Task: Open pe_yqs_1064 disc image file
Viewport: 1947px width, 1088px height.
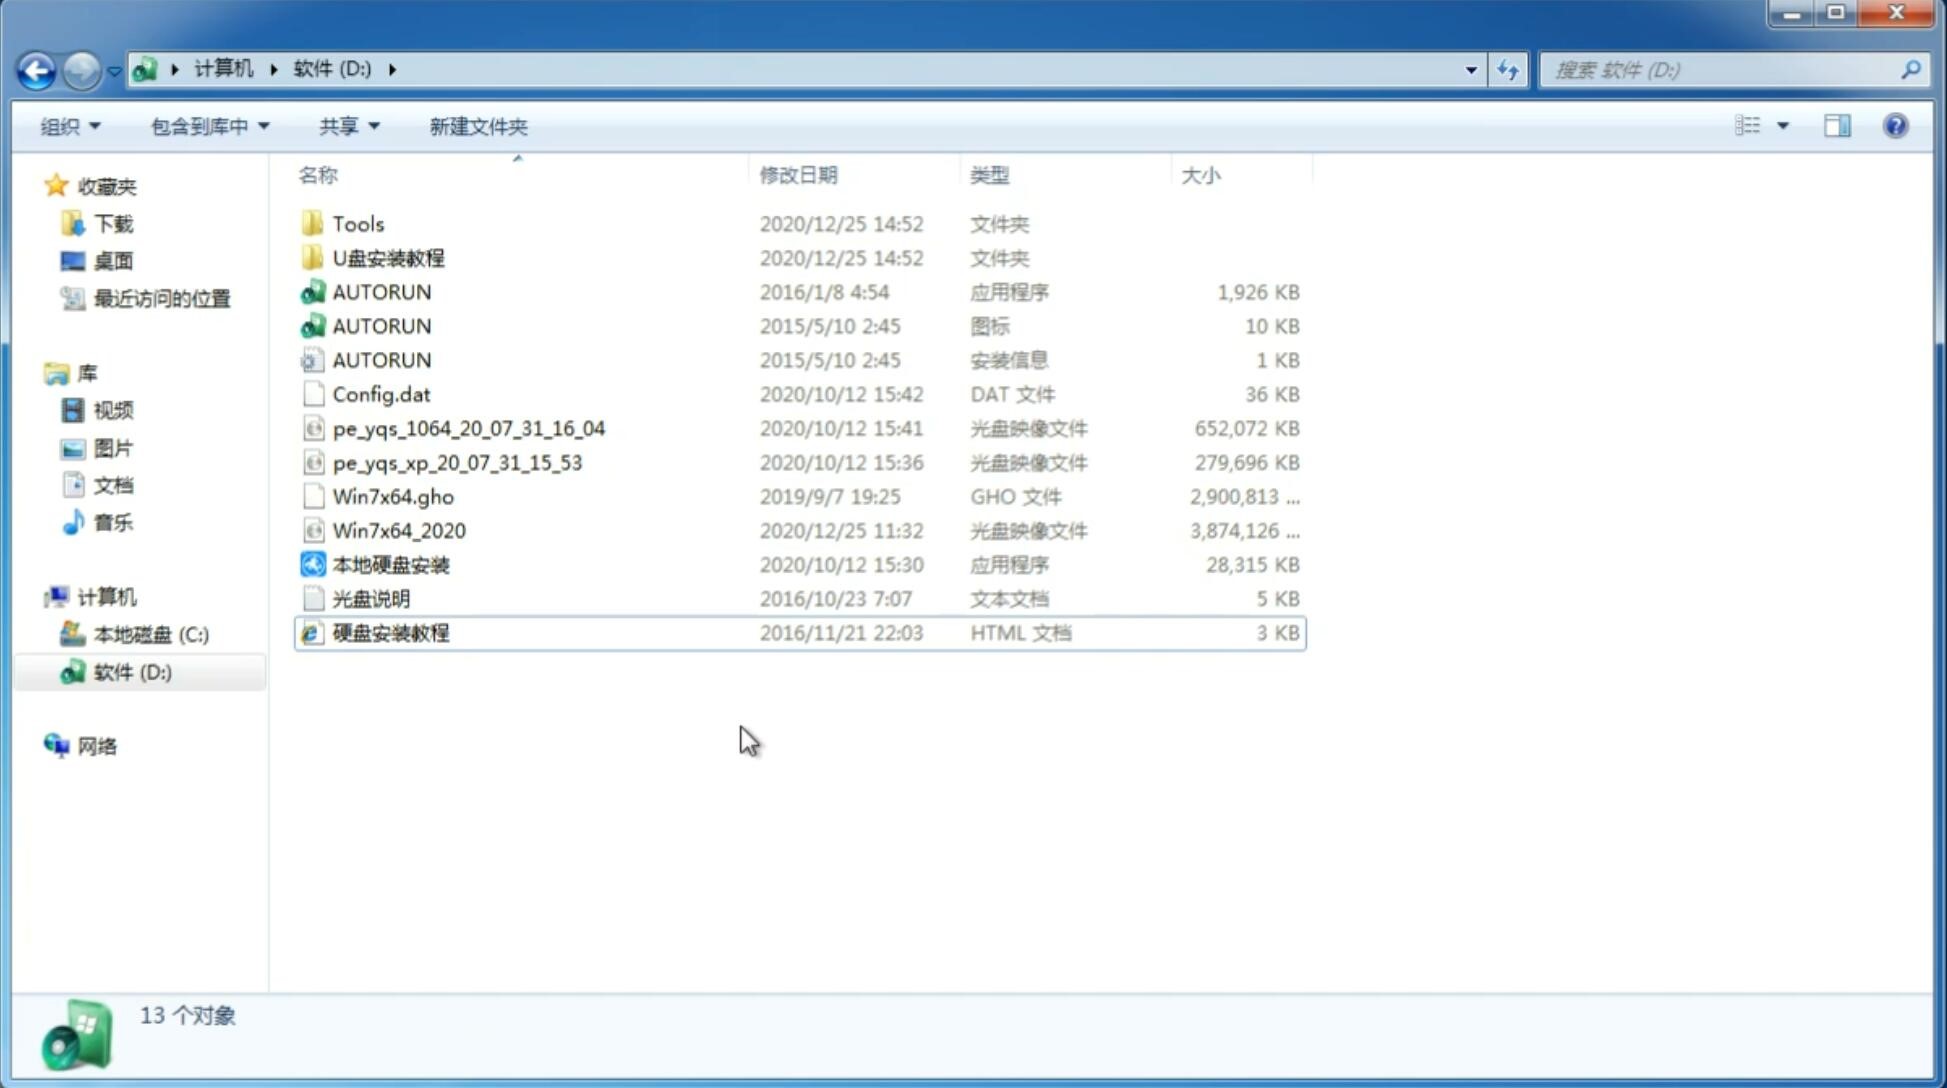Action: (x=468, y=428)
